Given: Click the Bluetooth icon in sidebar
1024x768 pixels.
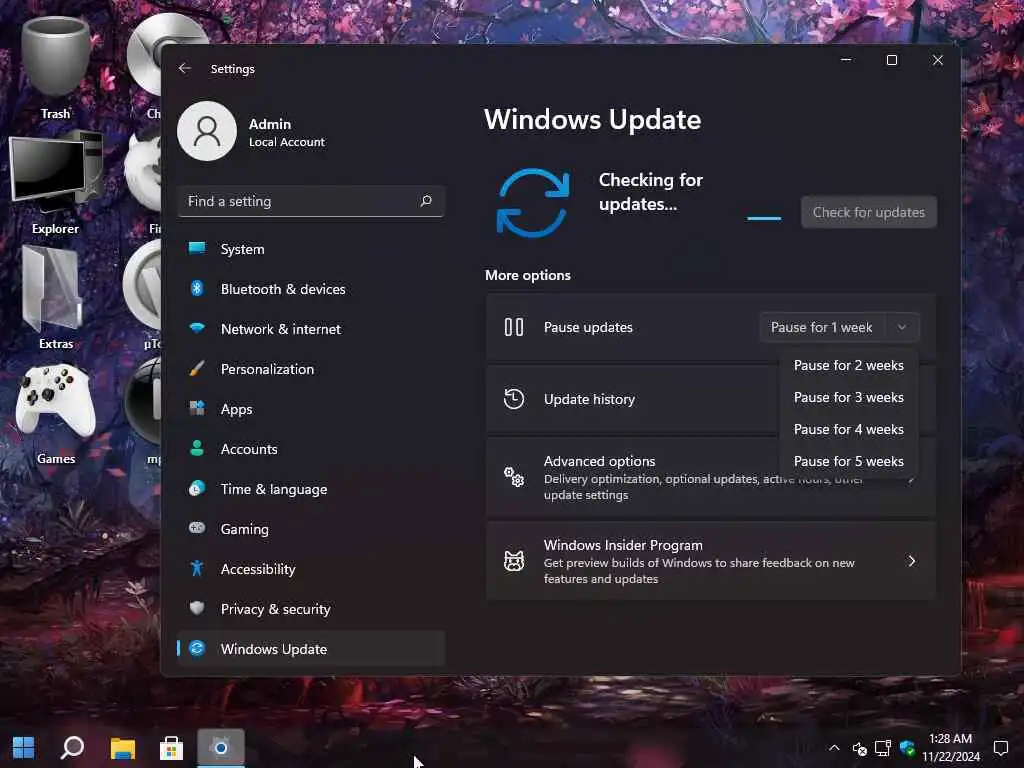Looking at the screenshot, I should pos(197,288).
